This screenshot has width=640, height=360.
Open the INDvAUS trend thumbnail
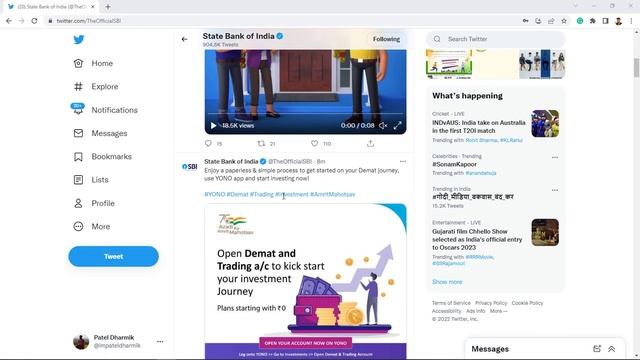click(x=545, y=124)
